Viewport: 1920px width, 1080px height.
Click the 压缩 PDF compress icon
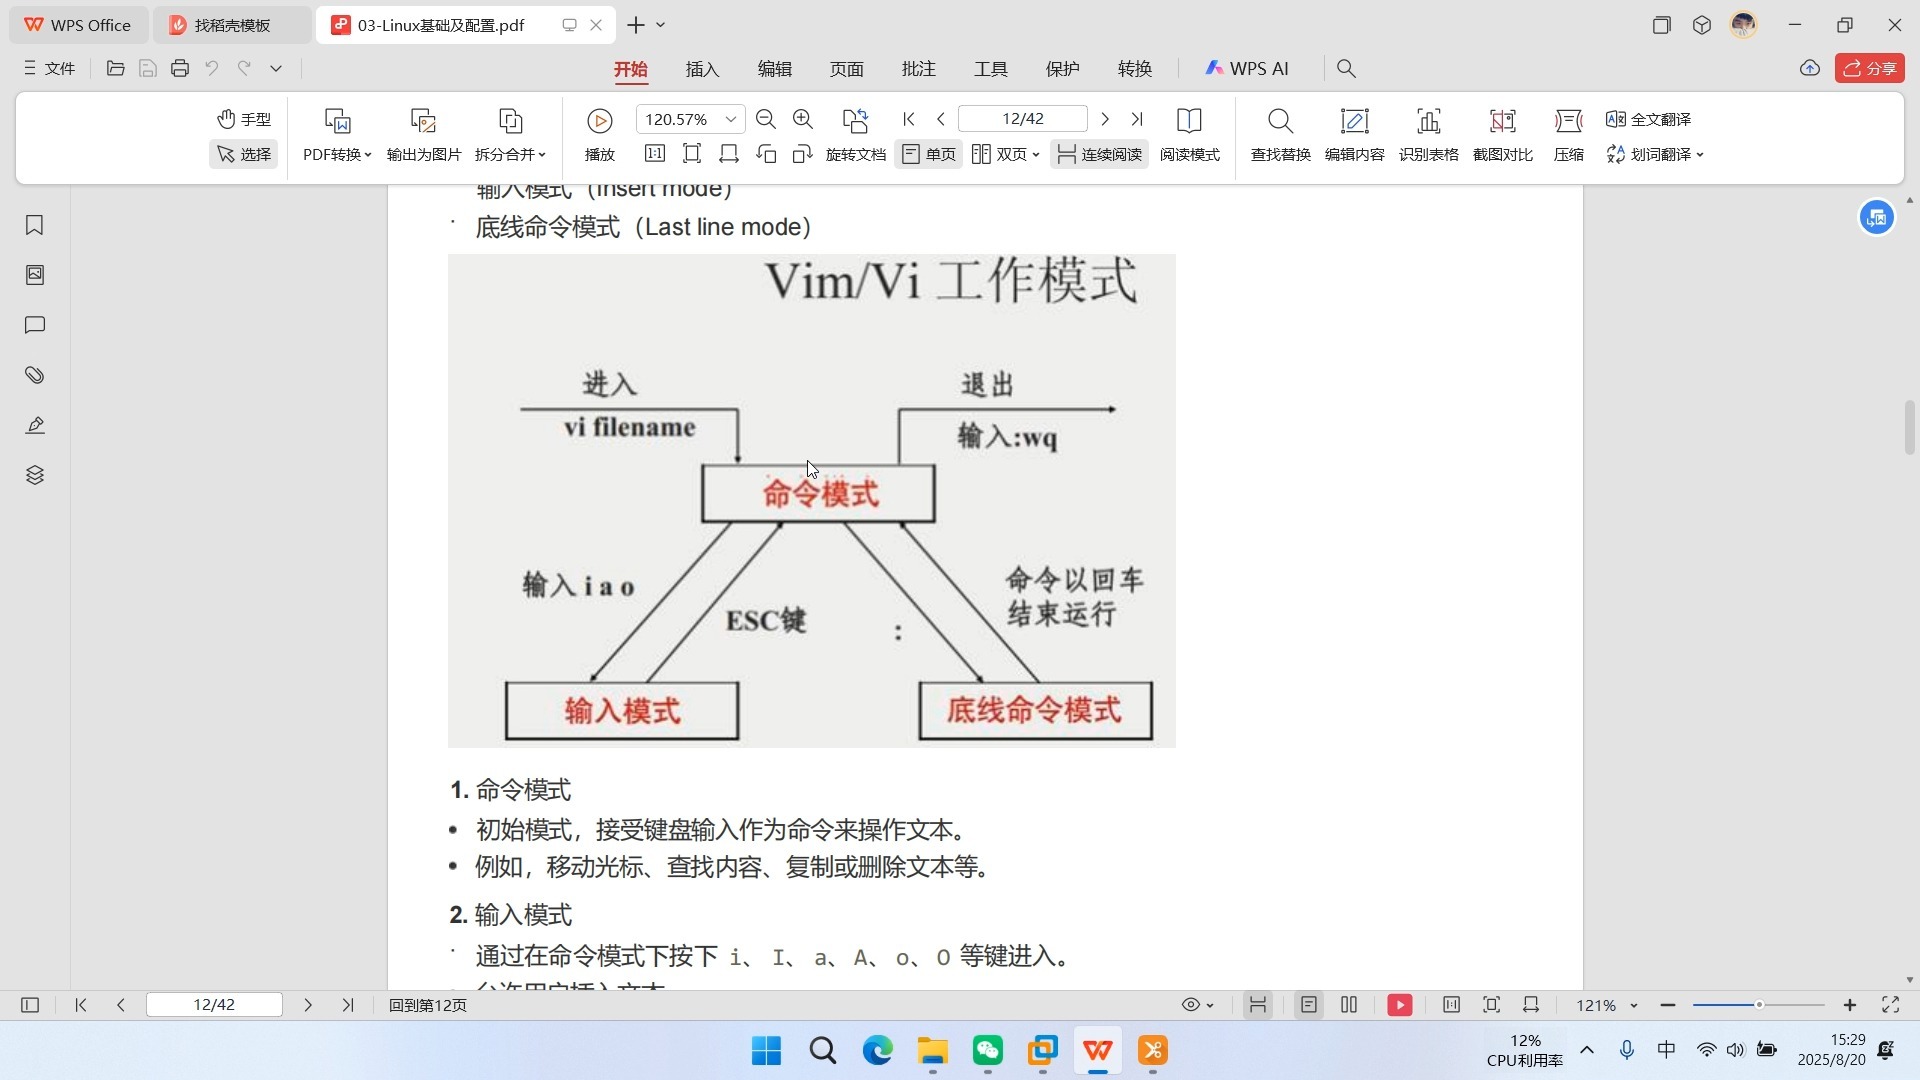[1569, 135]
